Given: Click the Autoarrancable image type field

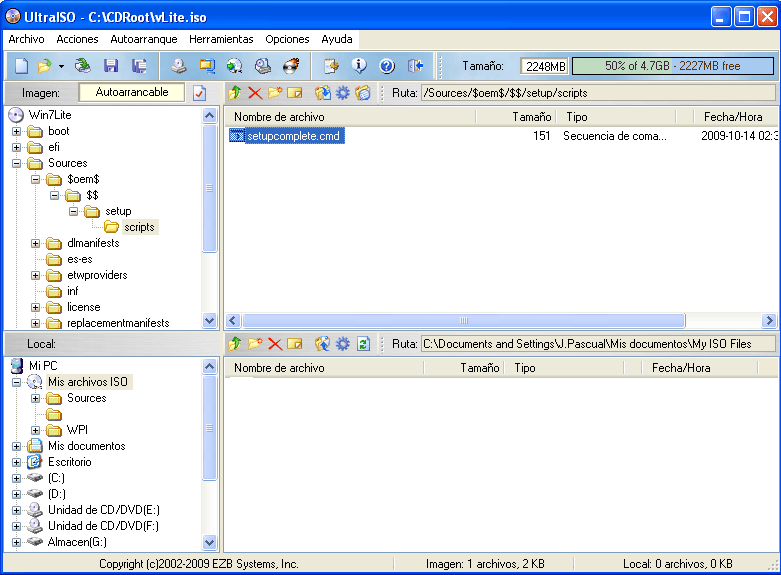Looking at the screenshot, I should pos(132,93).
